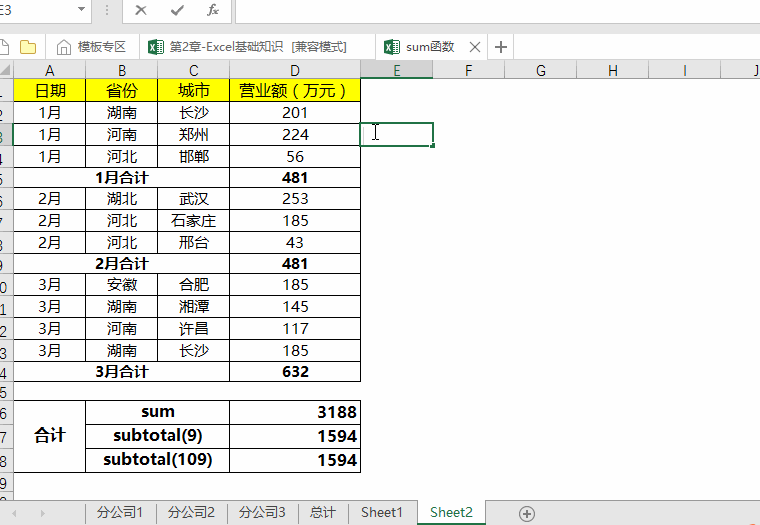Open the folder icon beside templates
760x525 pixels.
click(28, 47)
